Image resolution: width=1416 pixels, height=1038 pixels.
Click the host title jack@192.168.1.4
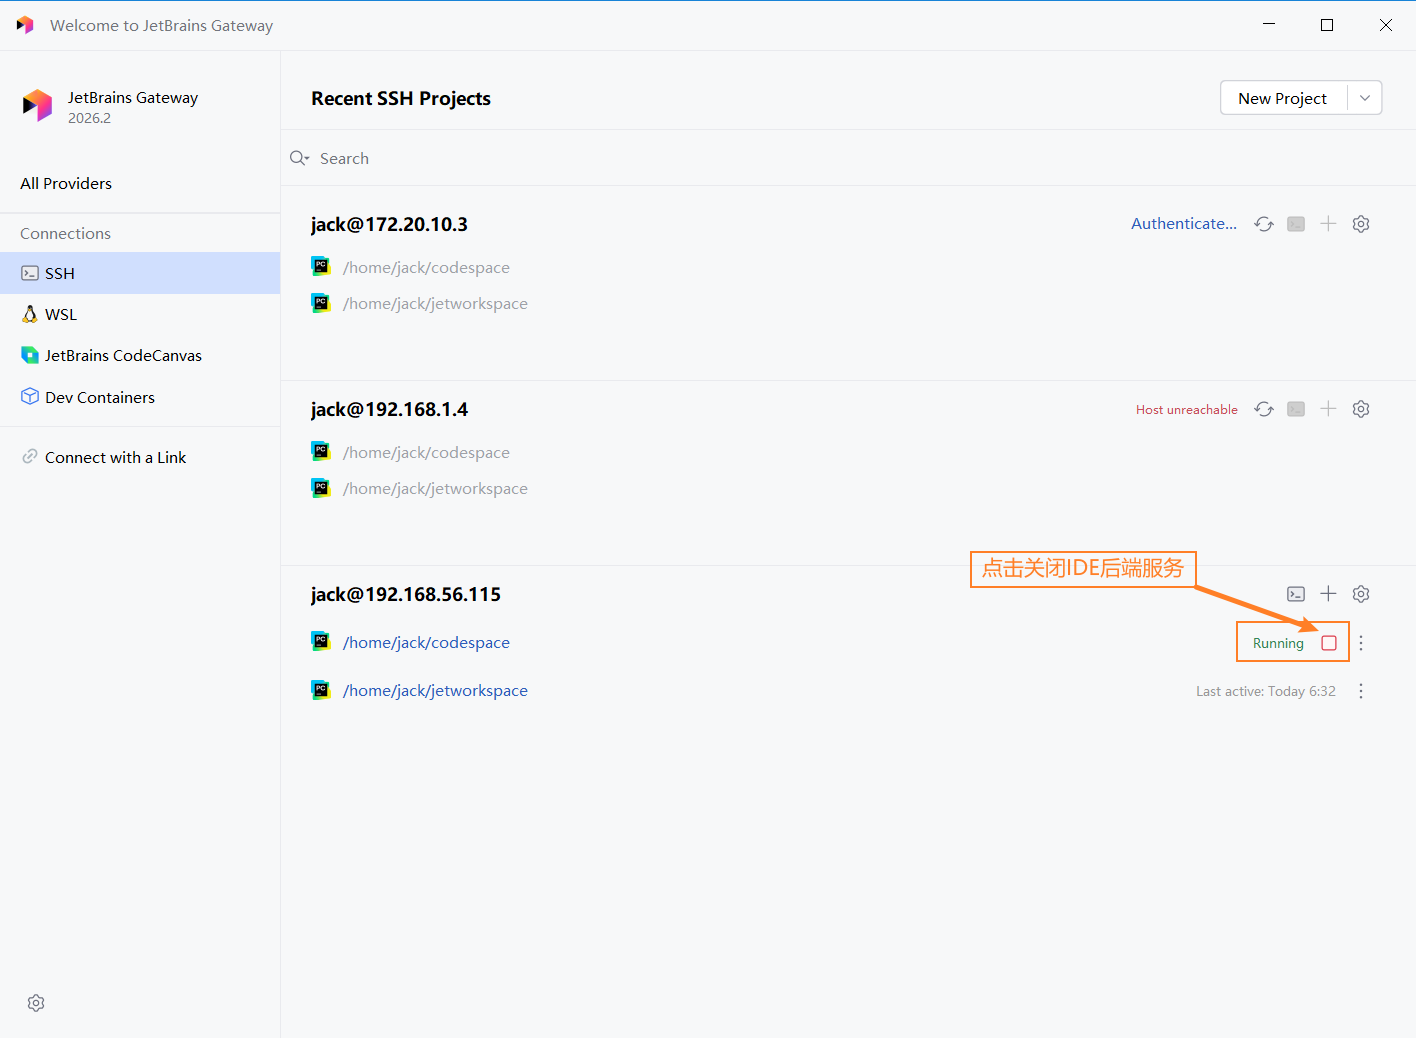click(x=389, y=409)
